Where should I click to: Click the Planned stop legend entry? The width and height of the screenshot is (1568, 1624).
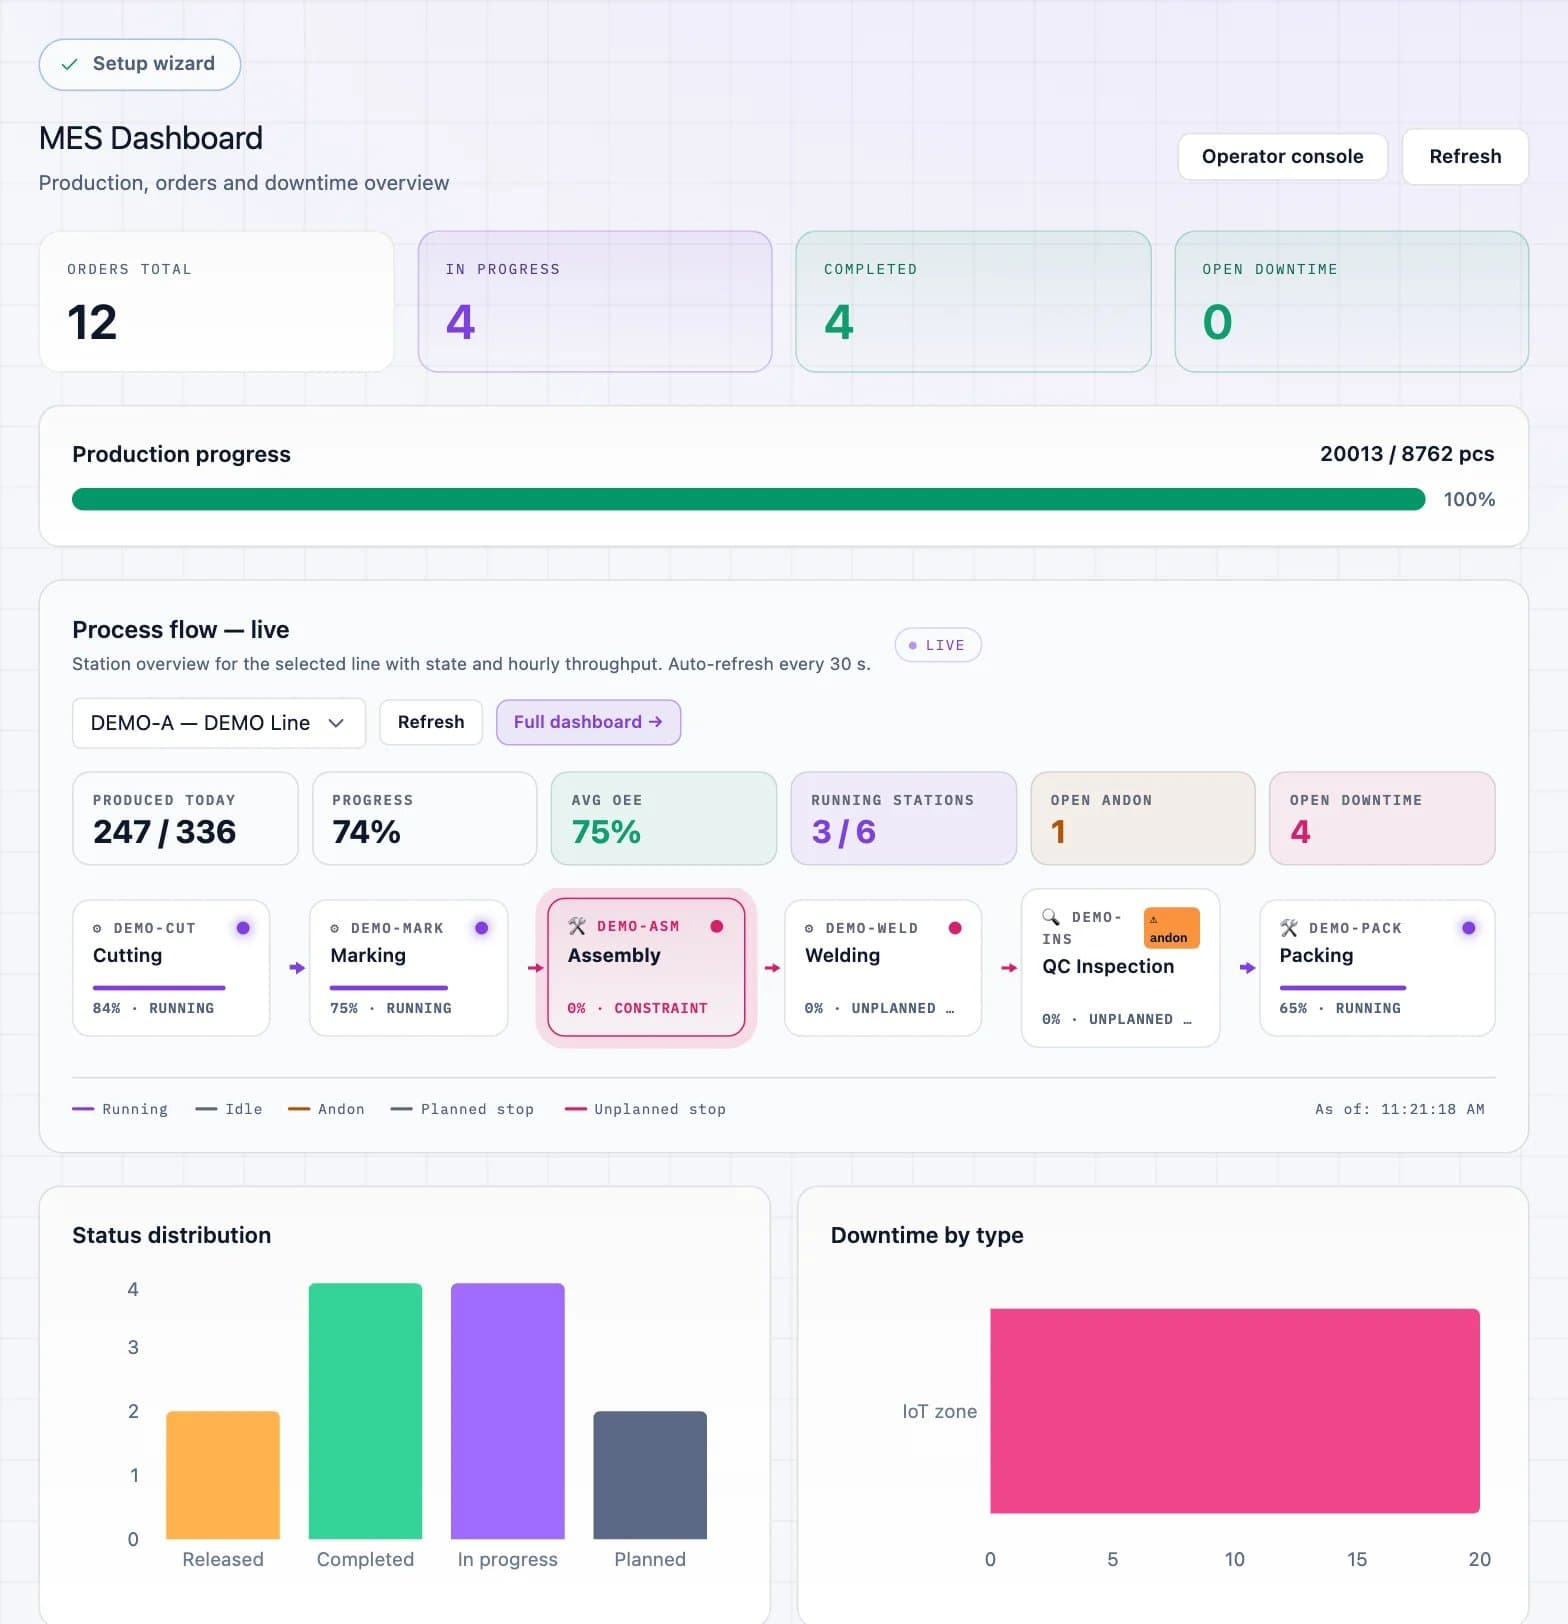click(462, 1109)
